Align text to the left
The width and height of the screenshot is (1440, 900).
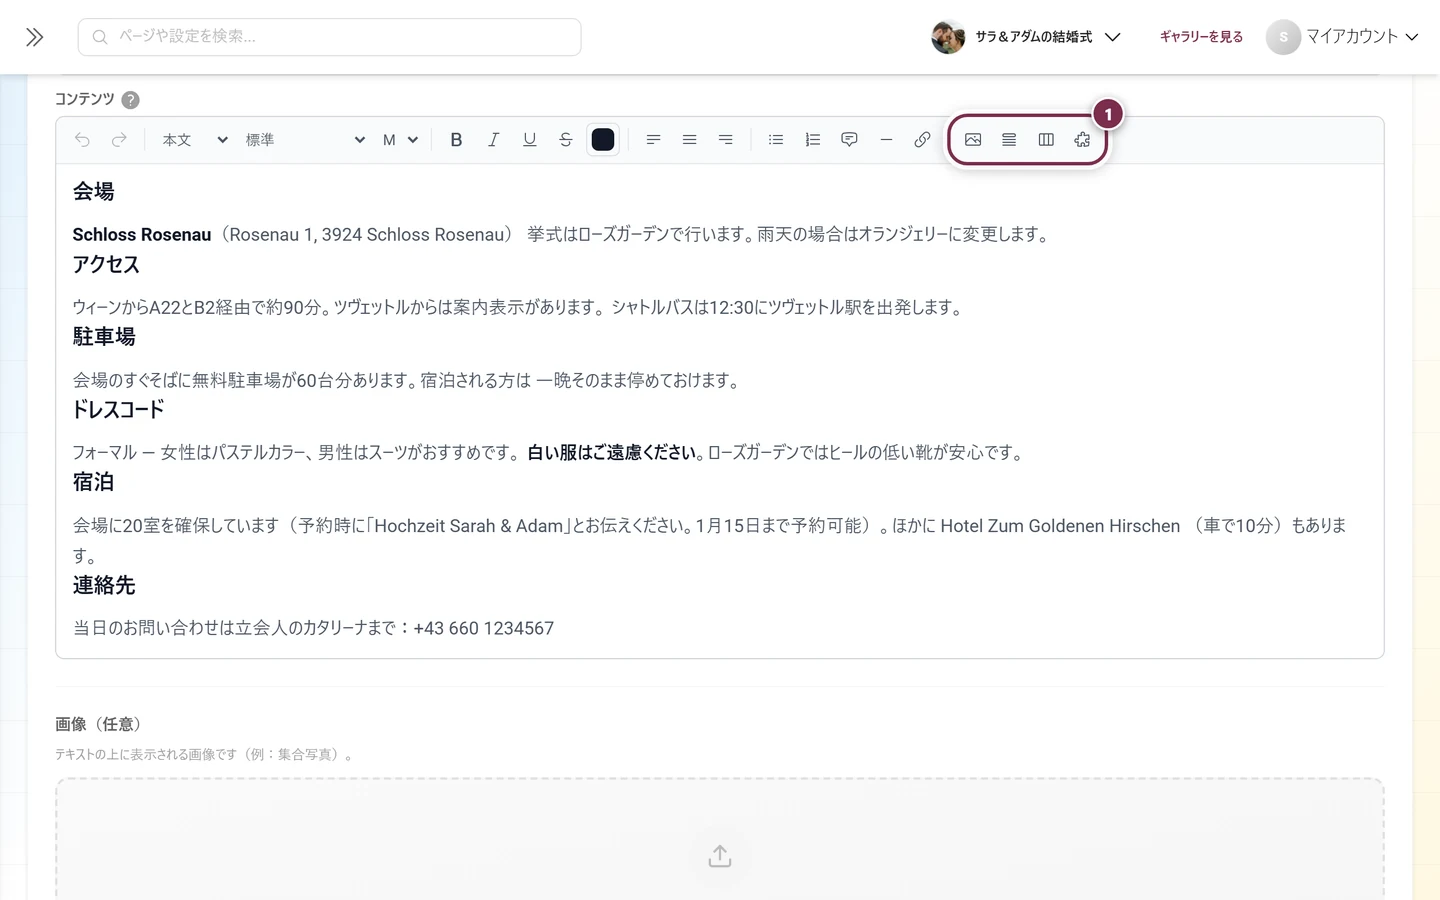coord(653,140)
